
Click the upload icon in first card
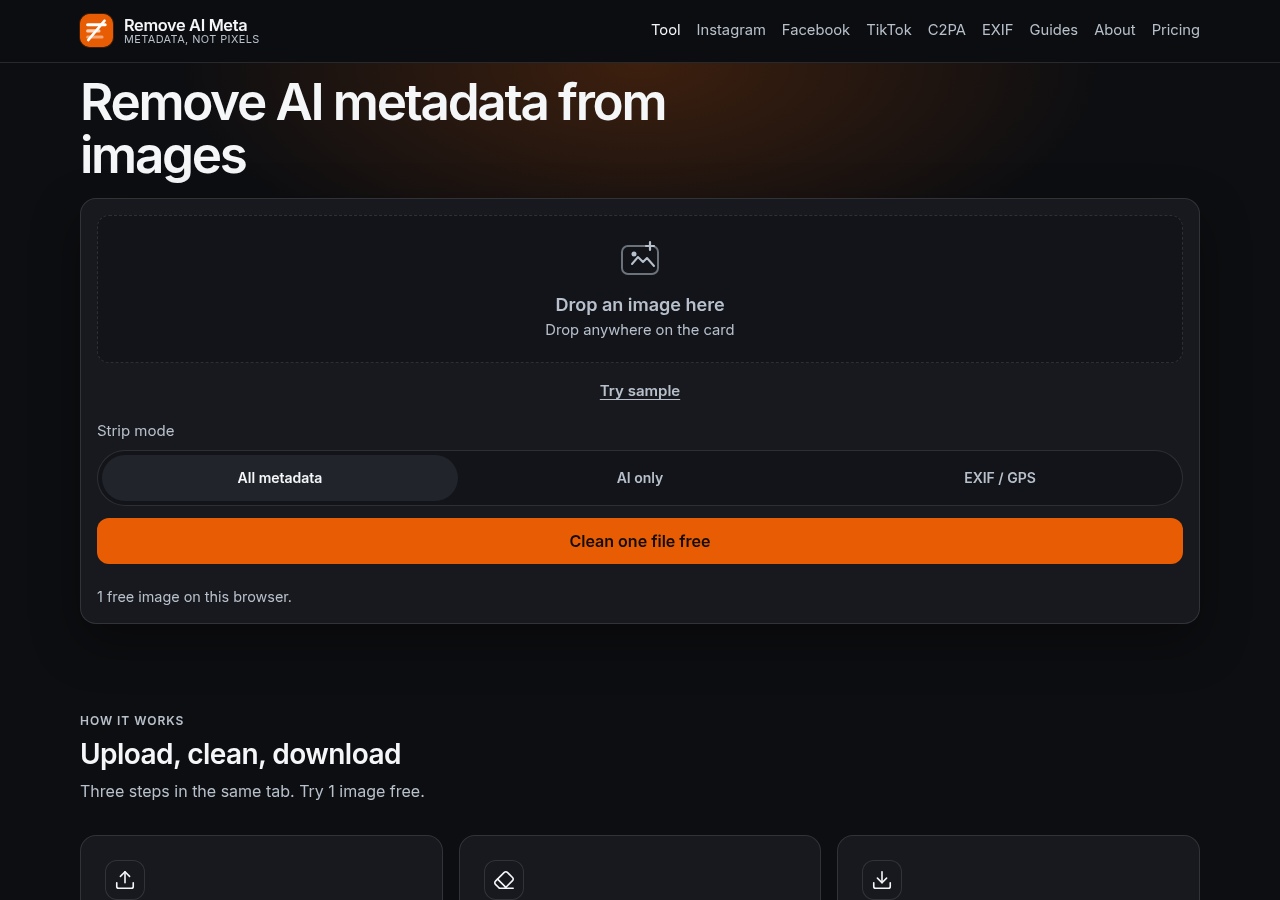click(x=125, y=879)
